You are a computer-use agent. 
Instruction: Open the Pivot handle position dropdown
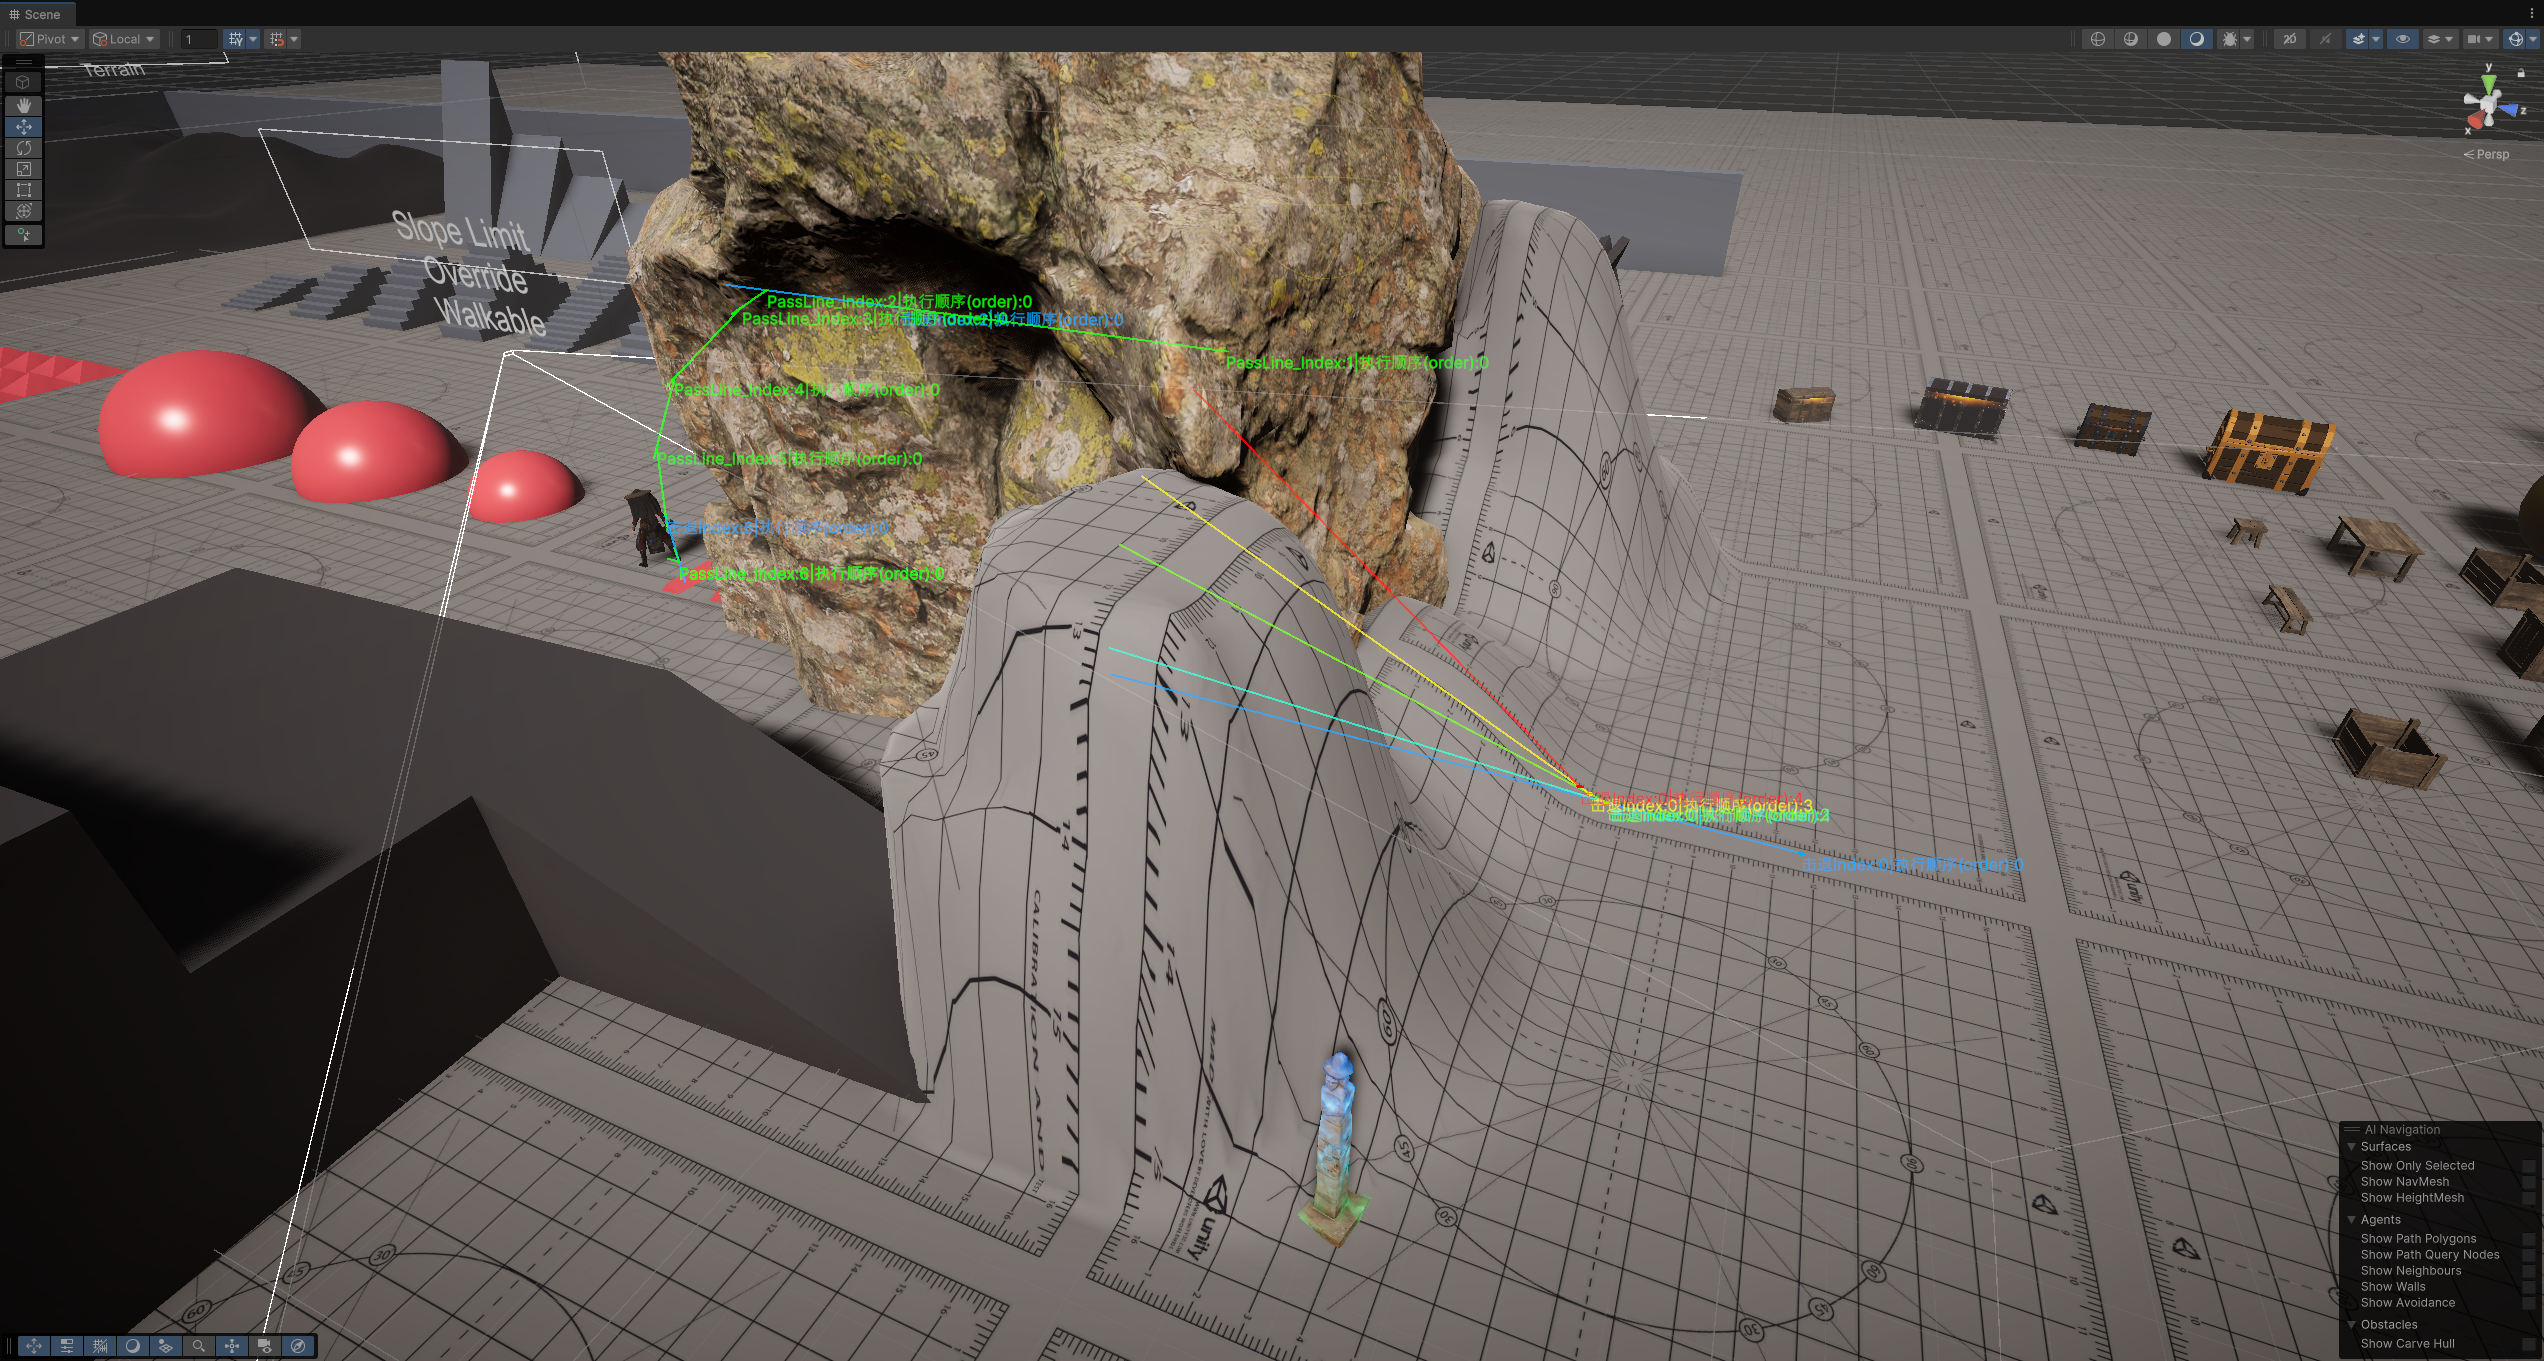(x=50, y=39)
